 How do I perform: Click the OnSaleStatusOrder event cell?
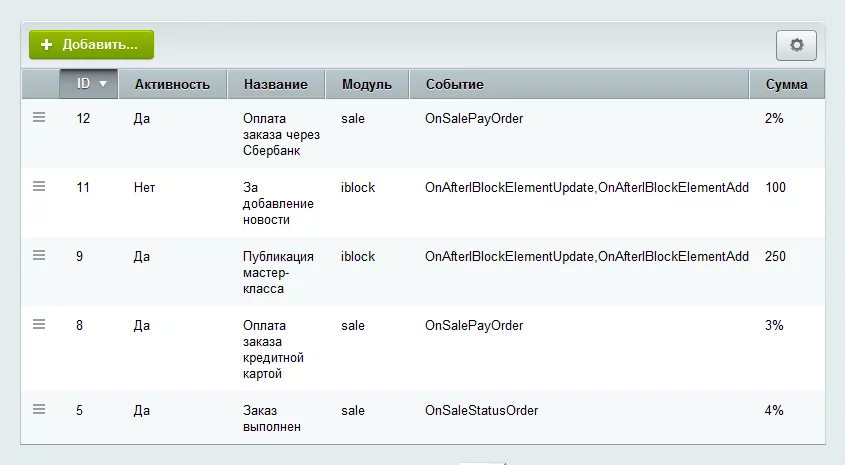[x=481, y=410]
